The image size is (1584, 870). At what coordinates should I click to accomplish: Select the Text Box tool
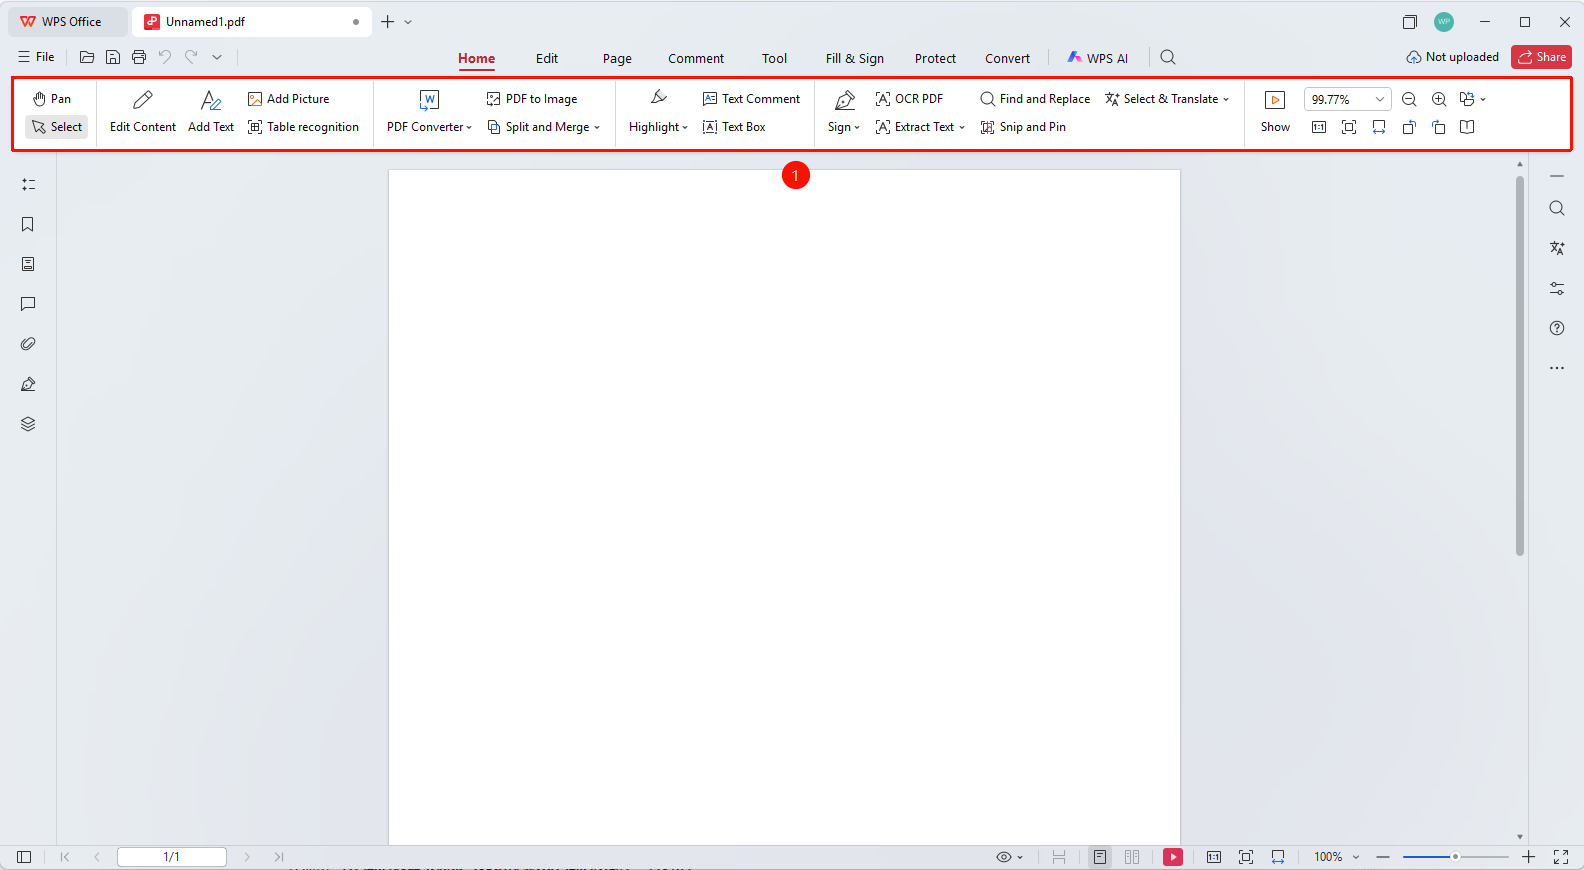pyautogui.click(x=734, y=127)
